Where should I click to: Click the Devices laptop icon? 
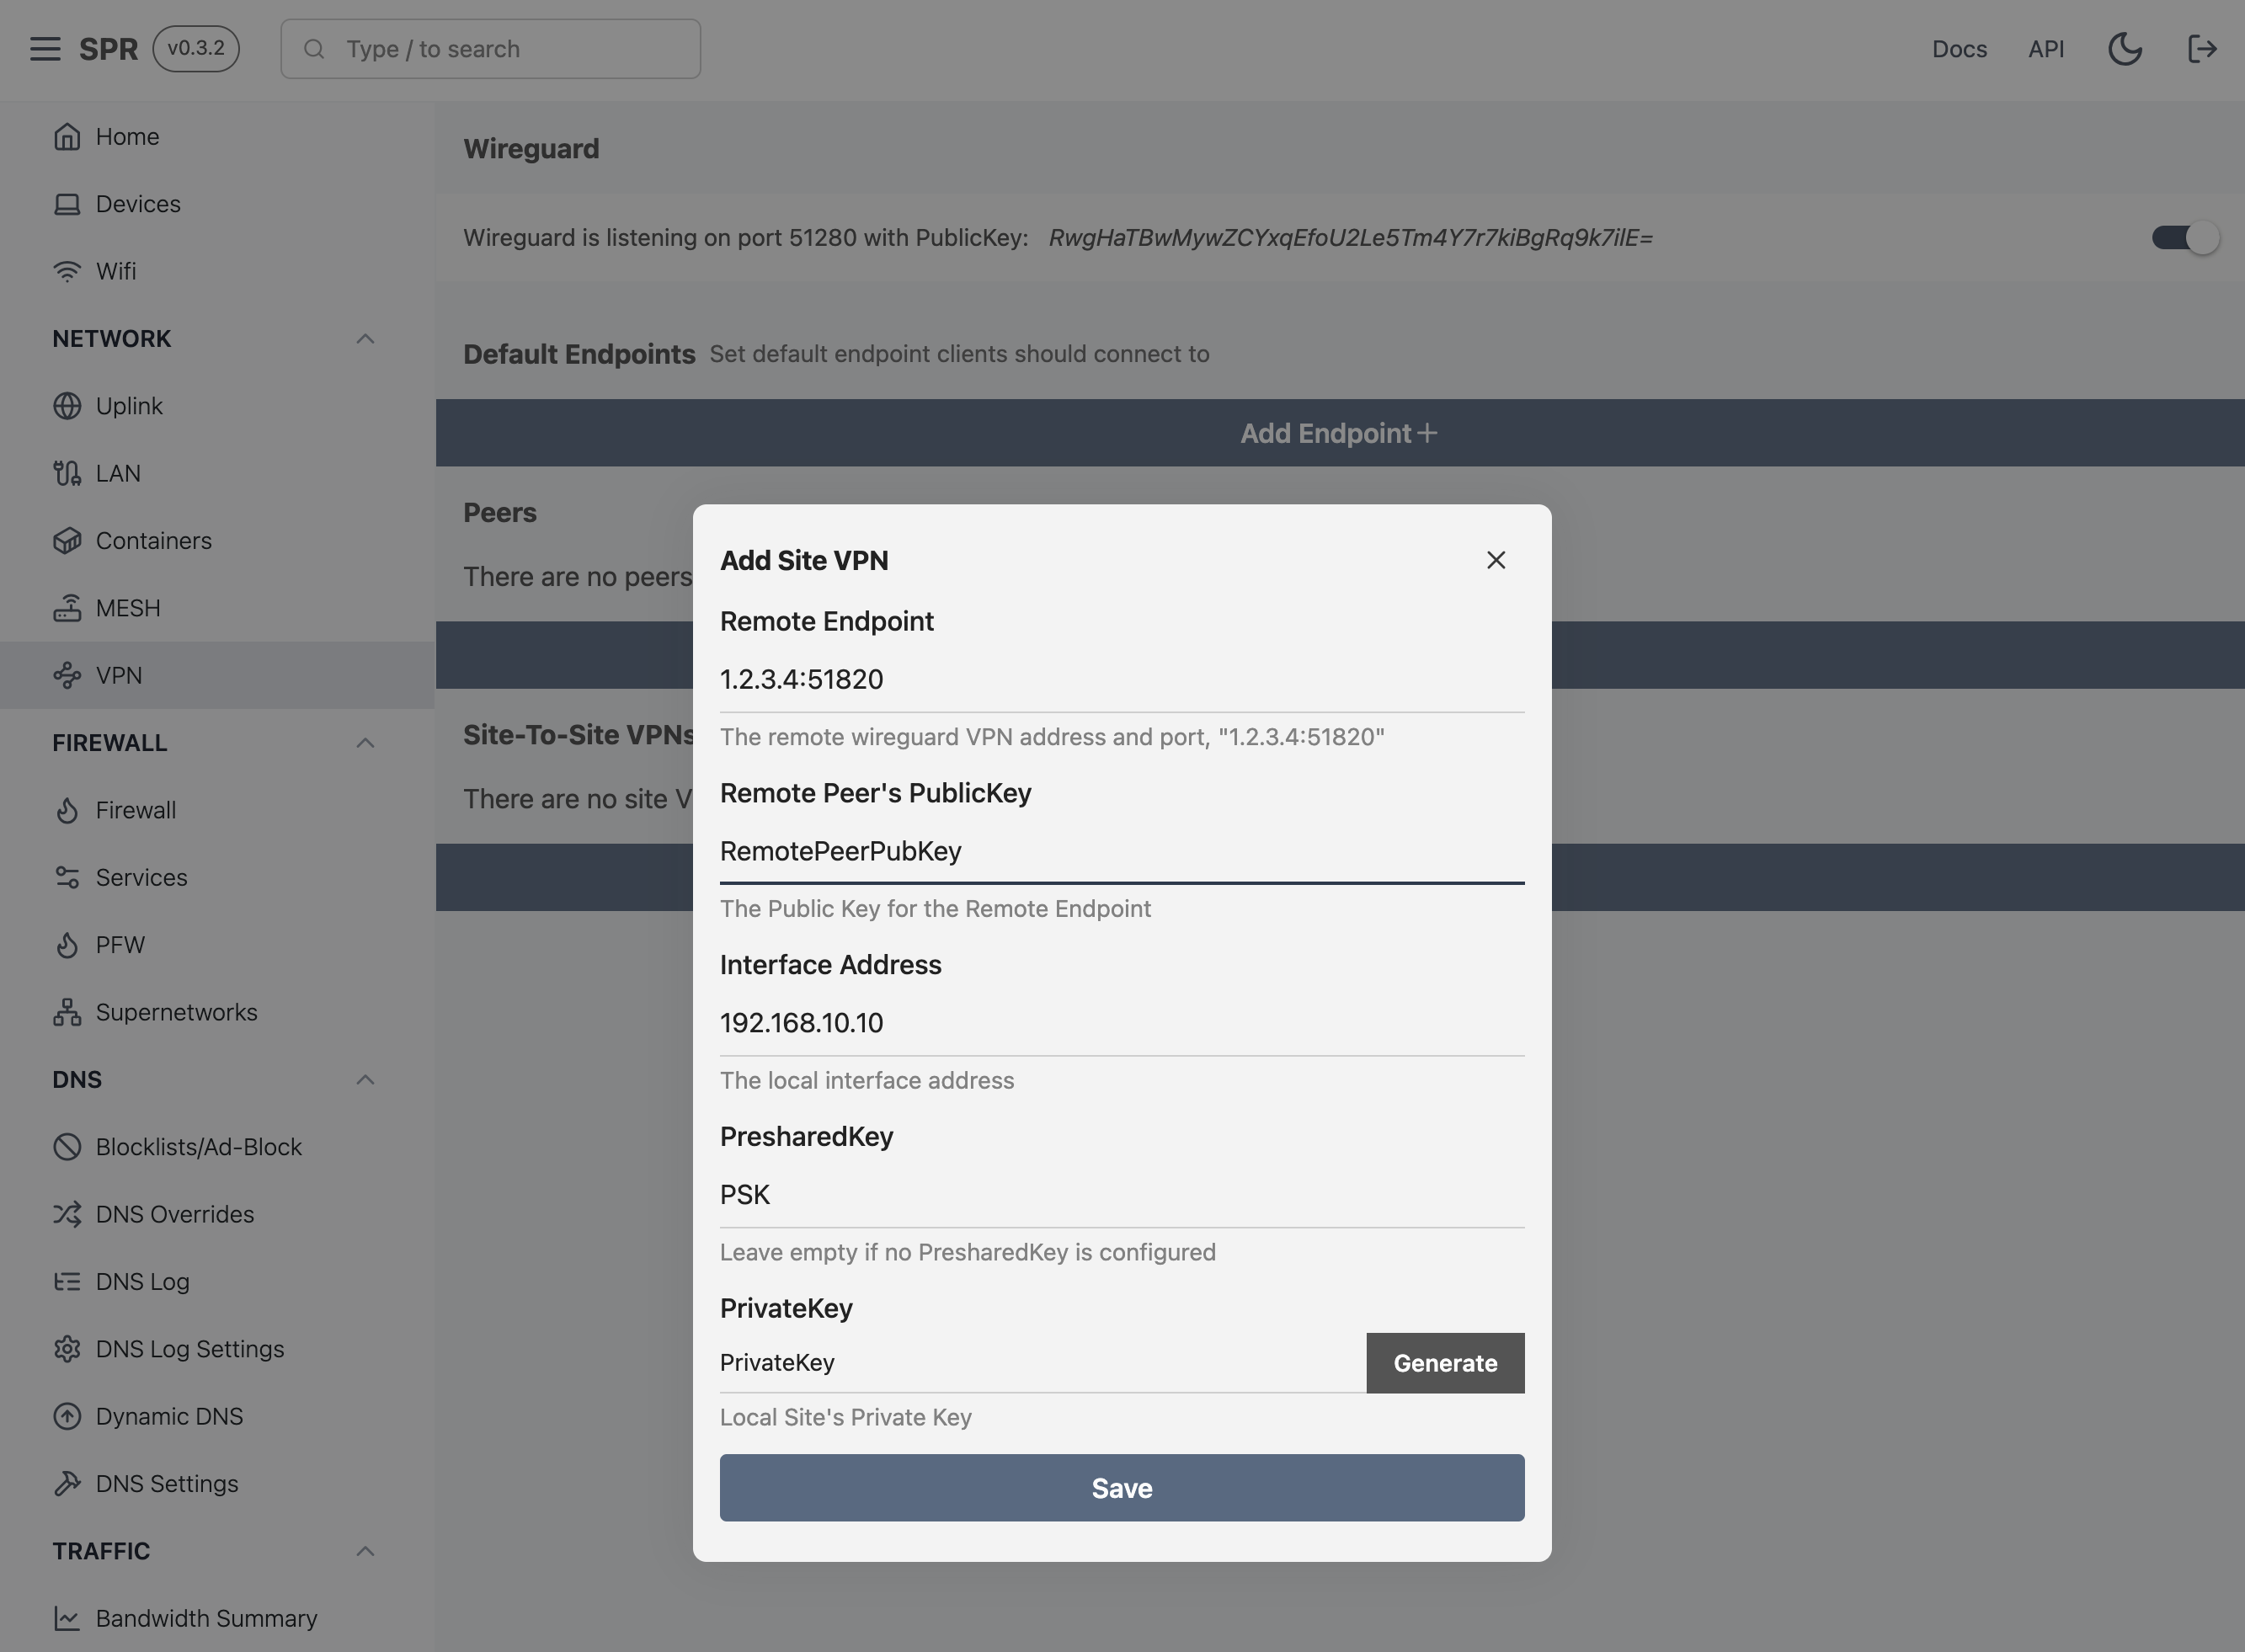tap(67, 204)
